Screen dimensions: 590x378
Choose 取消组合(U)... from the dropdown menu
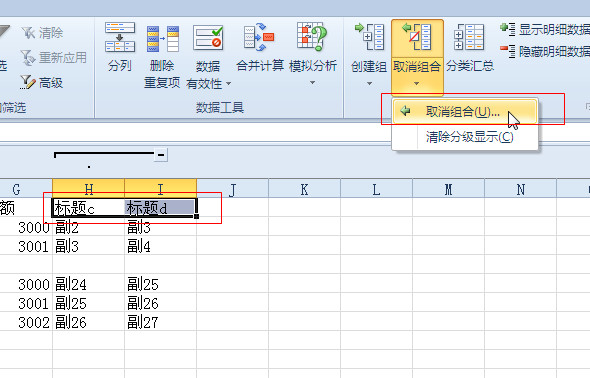pyautogui.click(x=465, y=112)
